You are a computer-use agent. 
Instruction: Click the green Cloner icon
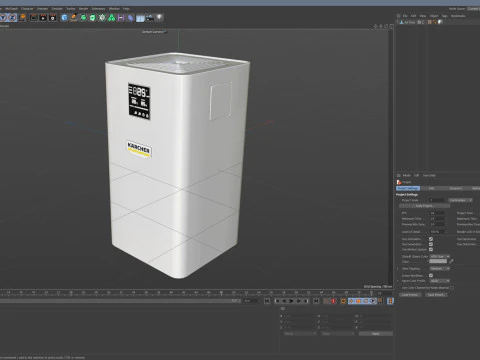coord(102,18)
